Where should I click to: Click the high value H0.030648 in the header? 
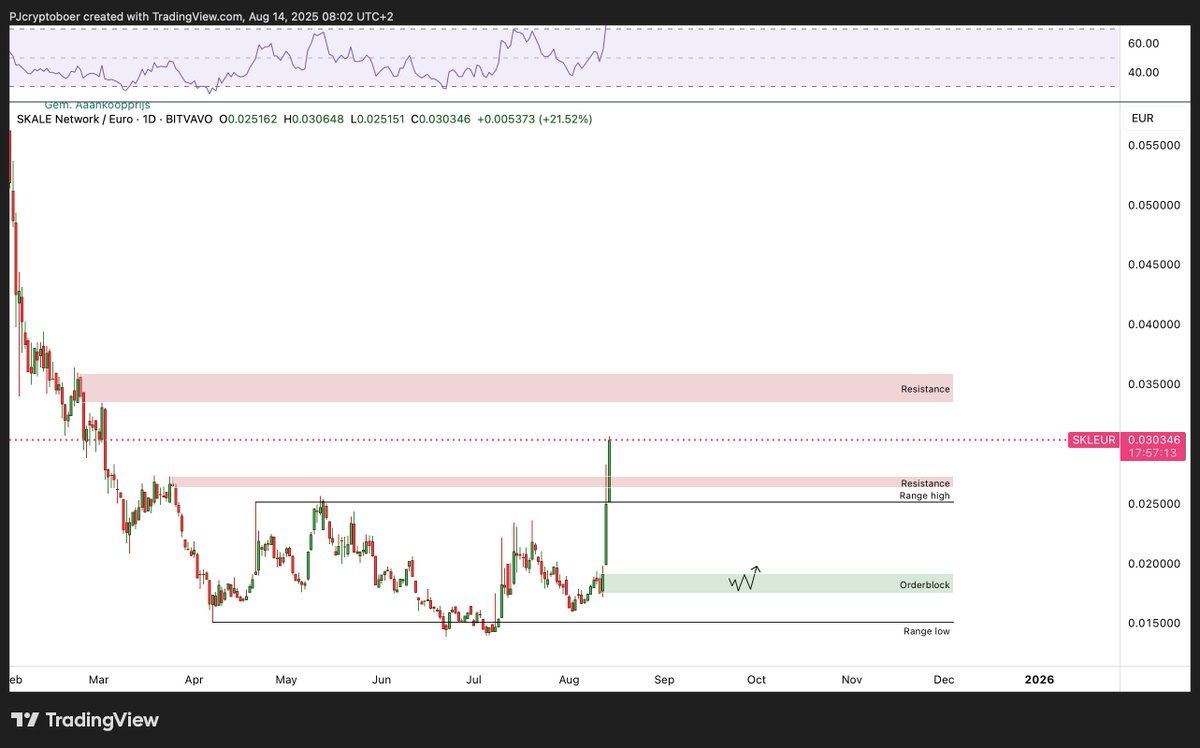click(x=315, y=119)
